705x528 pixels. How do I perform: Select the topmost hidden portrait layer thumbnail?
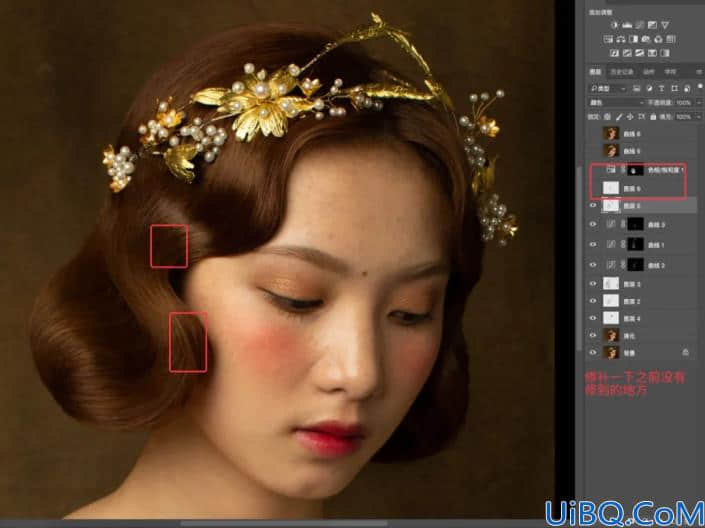tap(611, 134)
